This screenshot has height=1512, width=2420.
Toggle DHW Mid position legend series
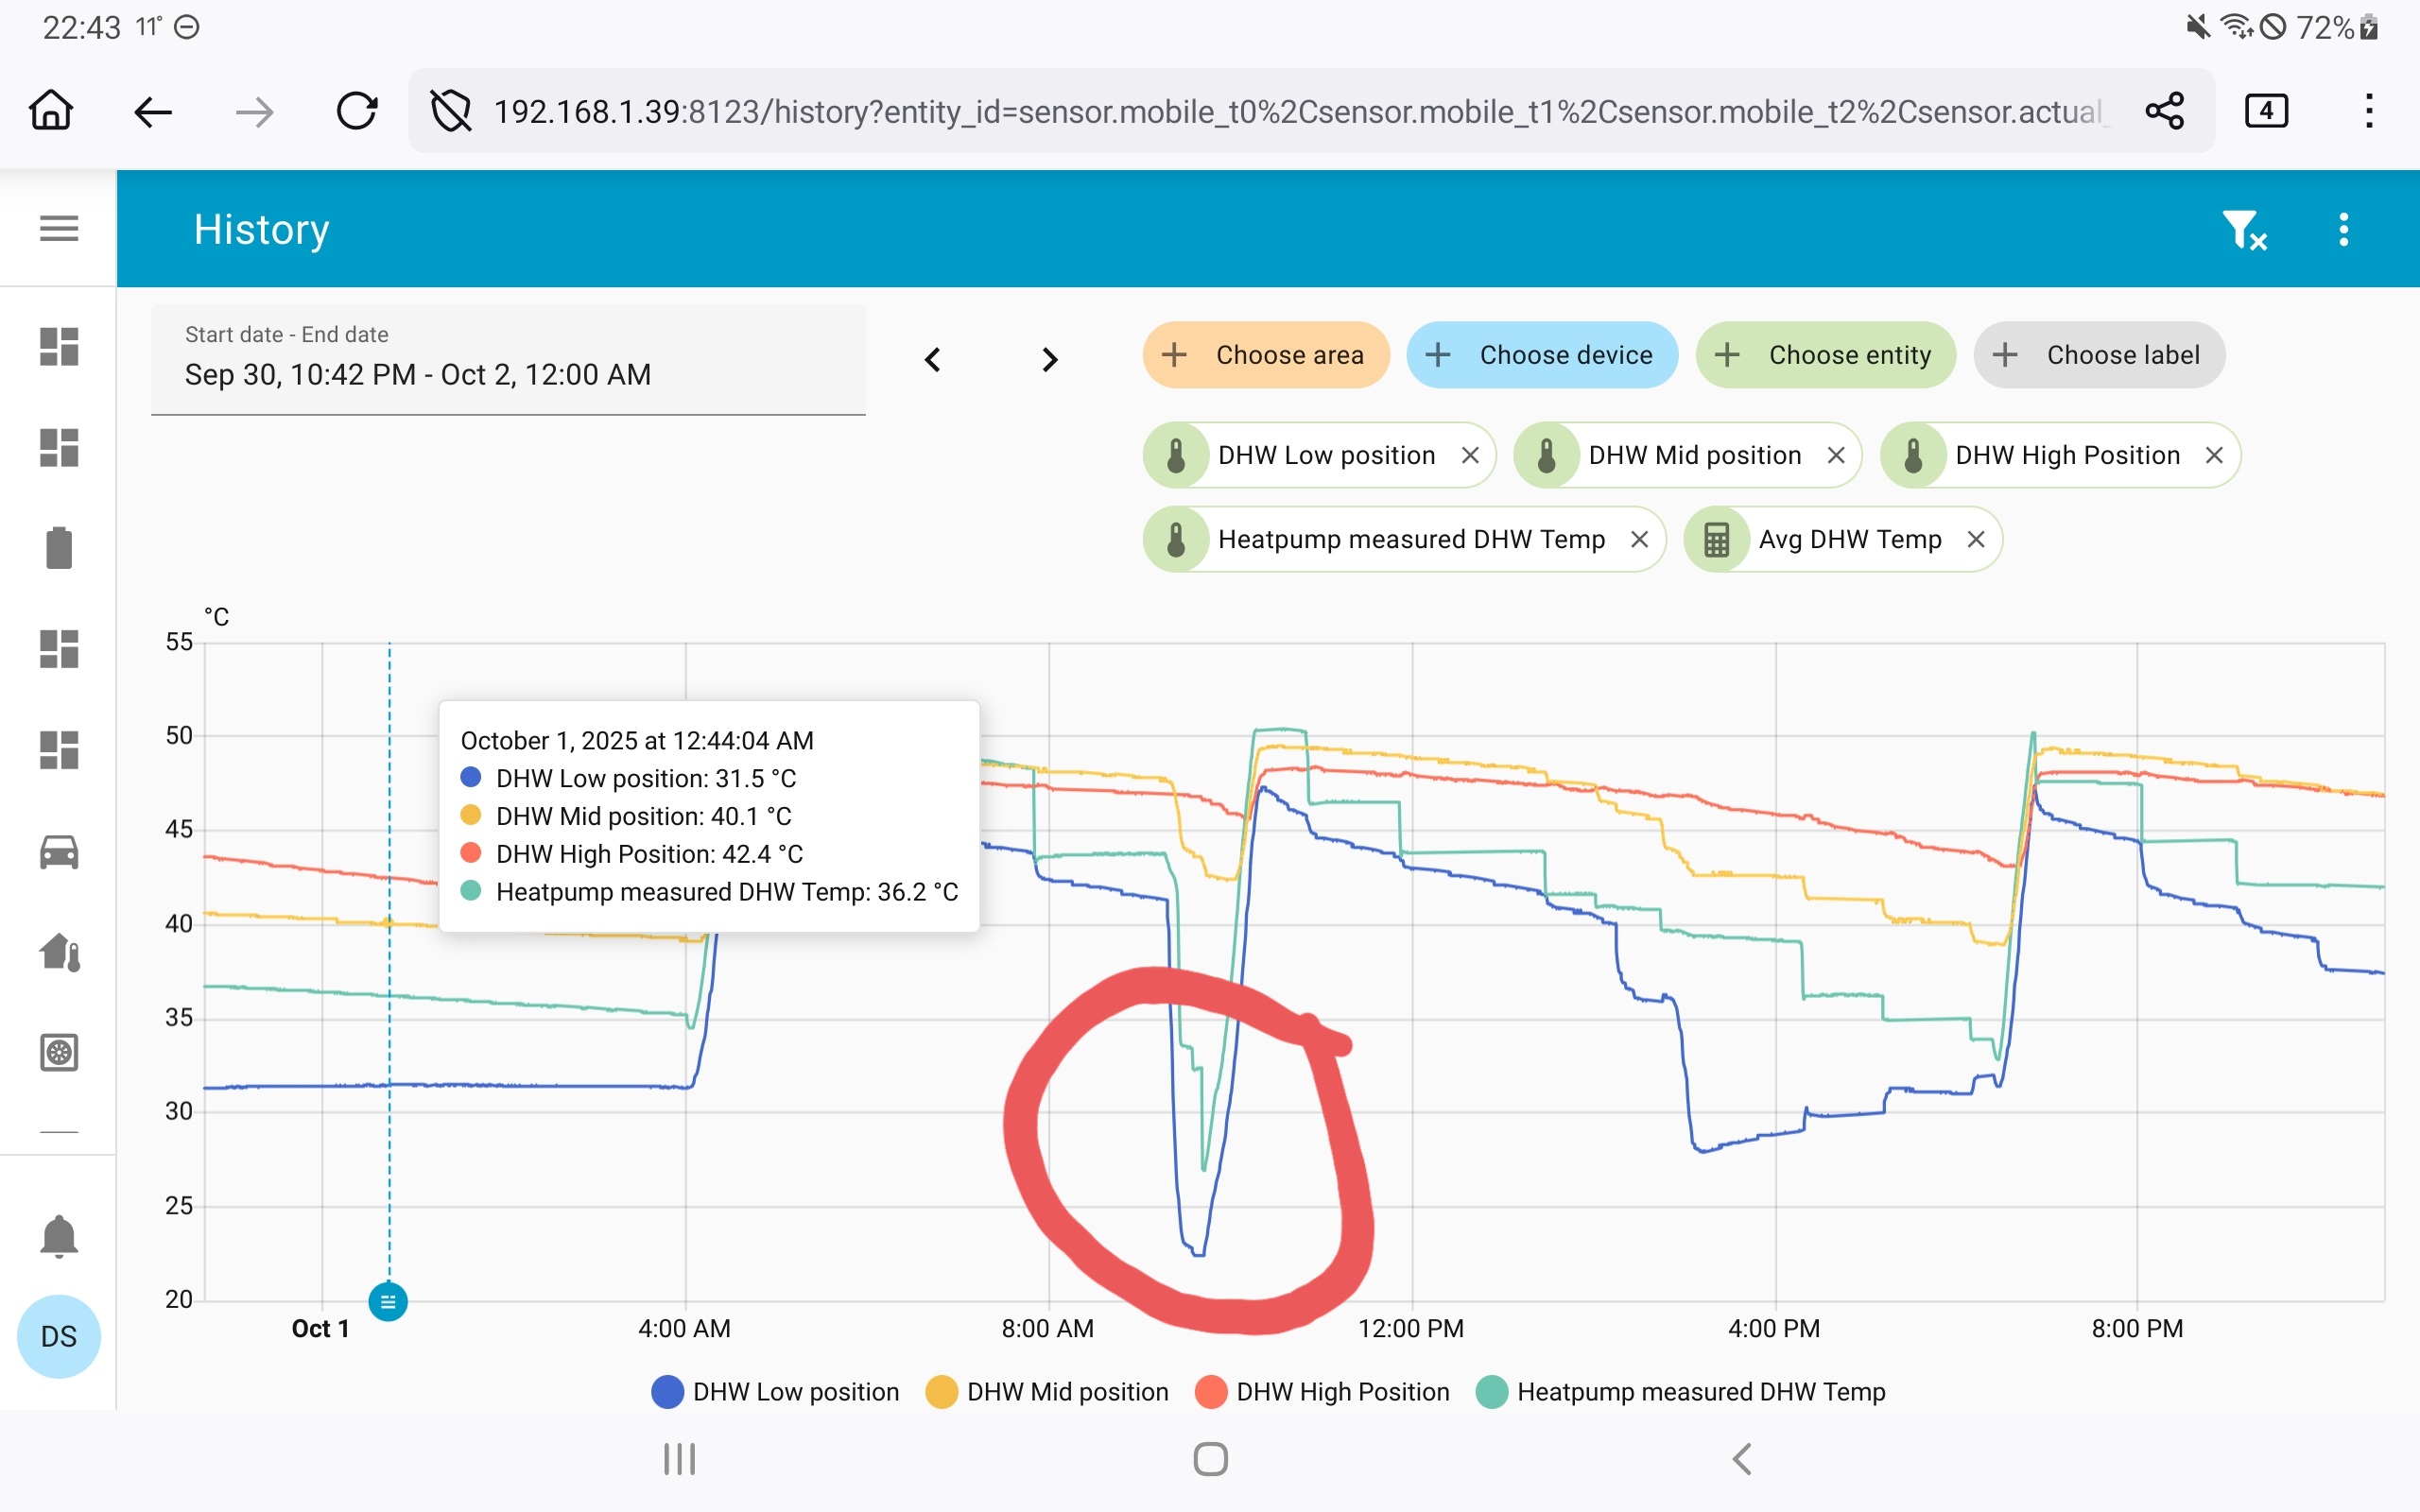[1047, 1392]
